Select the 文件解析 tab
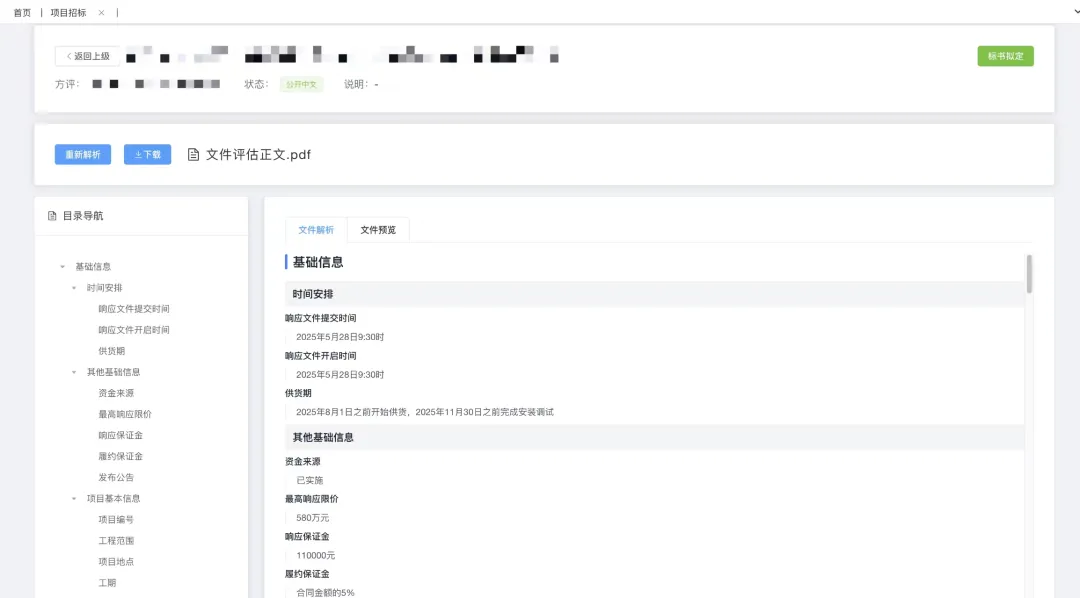Image resolution: width=1080 pixels, height=598 pixels. (316, 230)
